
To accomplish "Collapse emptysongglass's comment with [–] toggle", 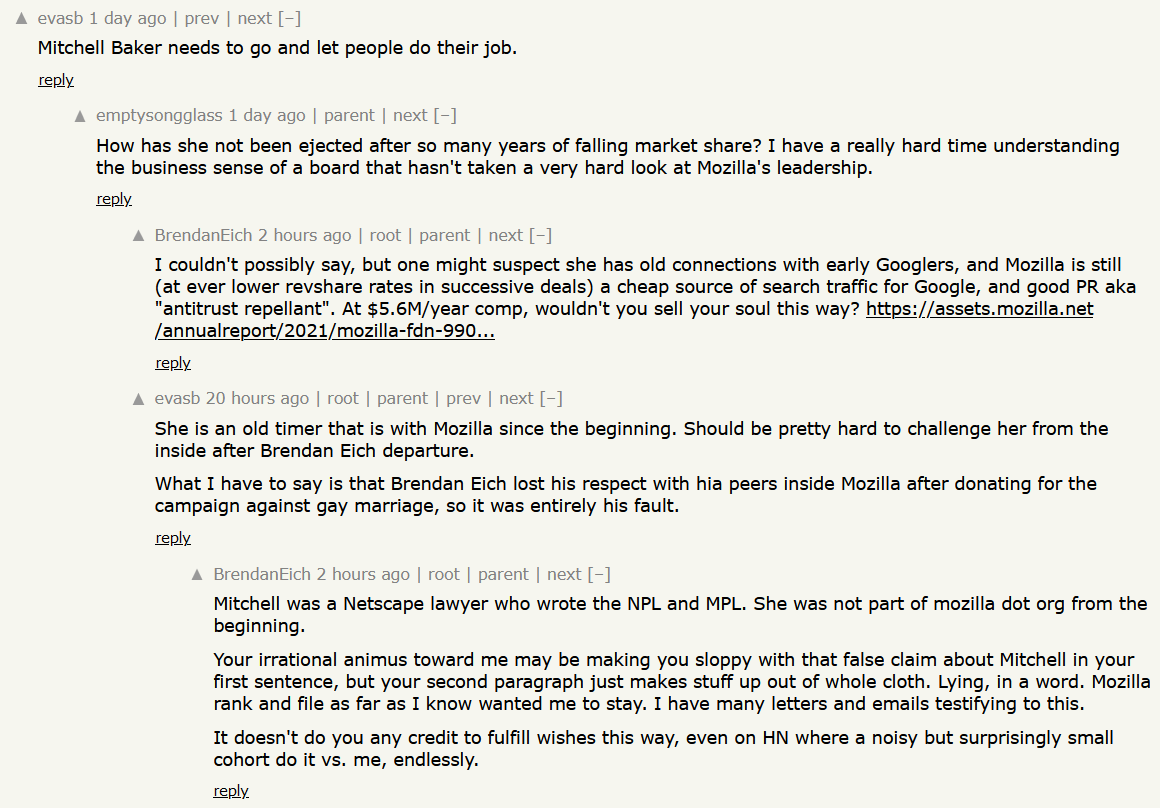I will [x=445, y=115].
